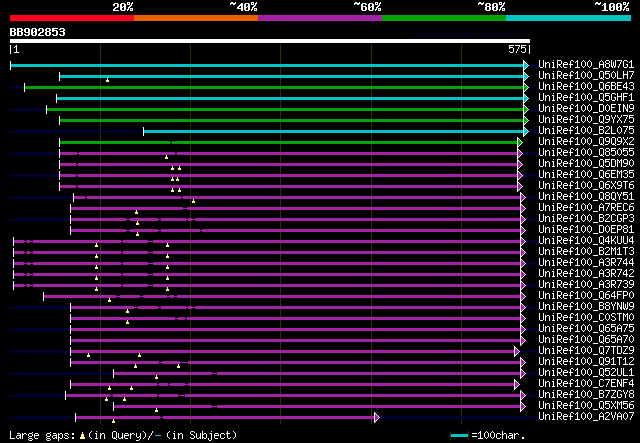
Task: Click the UniRef100_Q85055 label
Action: 586,153
